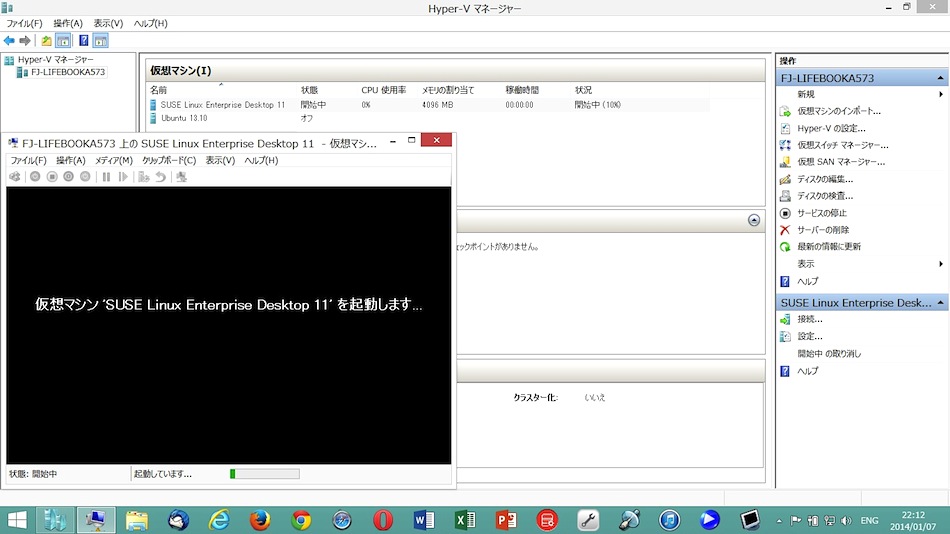This screenshot has height=534, width=950.
Task: Open クリップボード(C) menu in VM window
Action: click(x=169, y=160)
